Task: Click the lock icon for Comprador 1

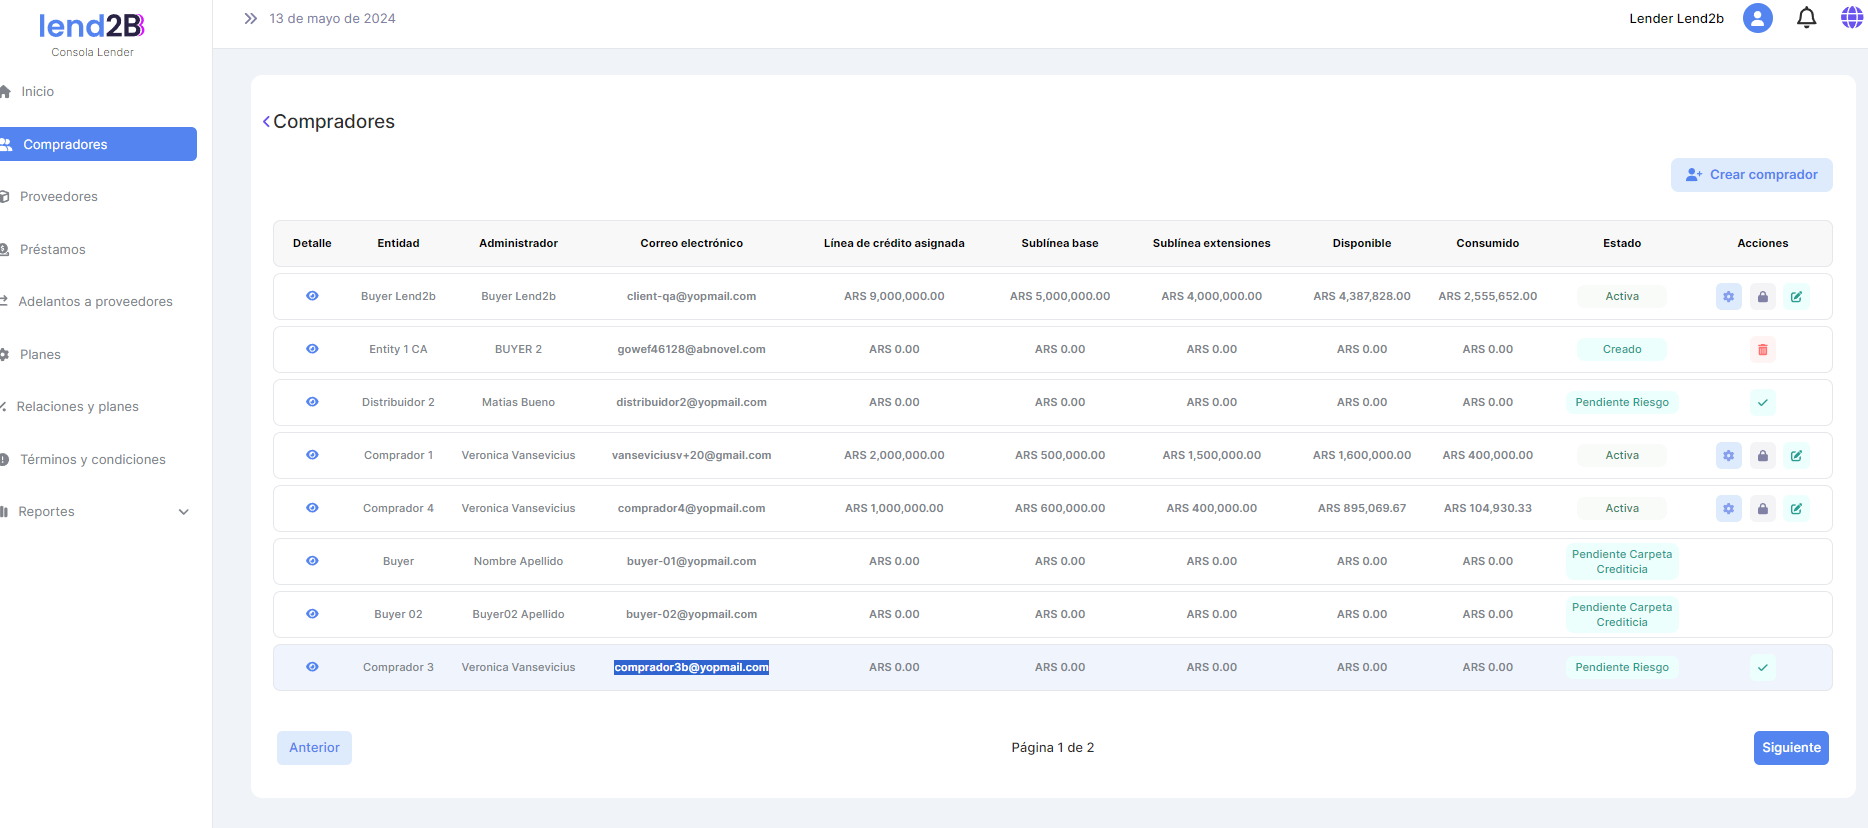Action: [x=1762, y=456]
